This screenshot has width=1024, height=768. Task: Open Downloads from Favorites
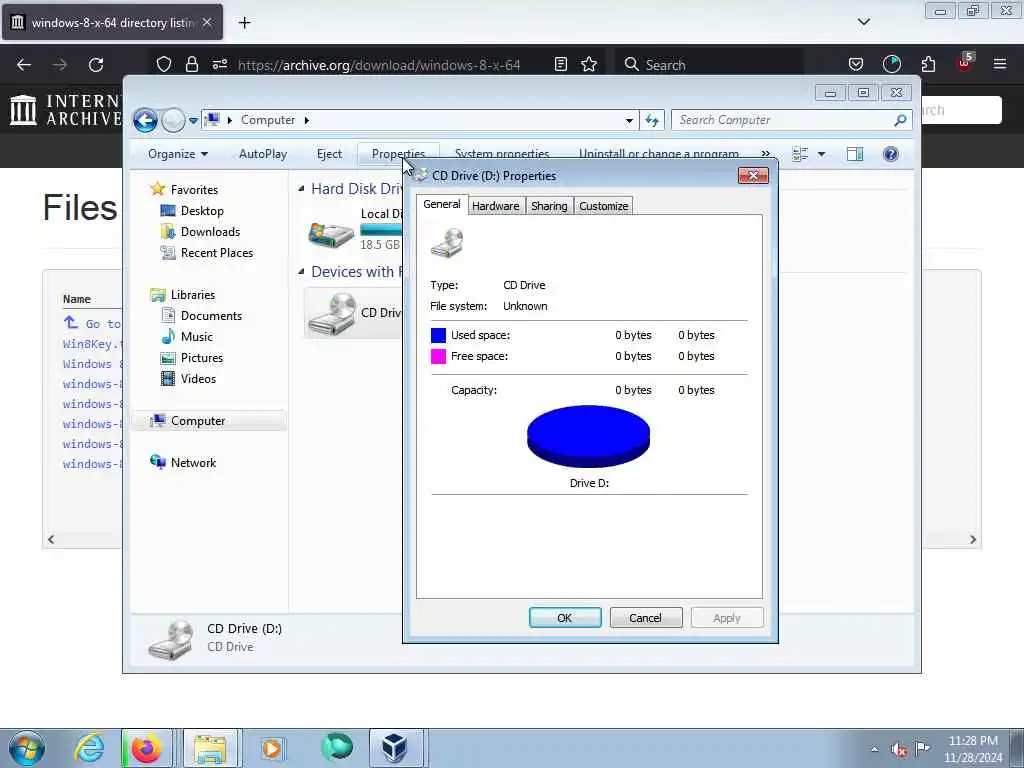[x=210, y=232]
